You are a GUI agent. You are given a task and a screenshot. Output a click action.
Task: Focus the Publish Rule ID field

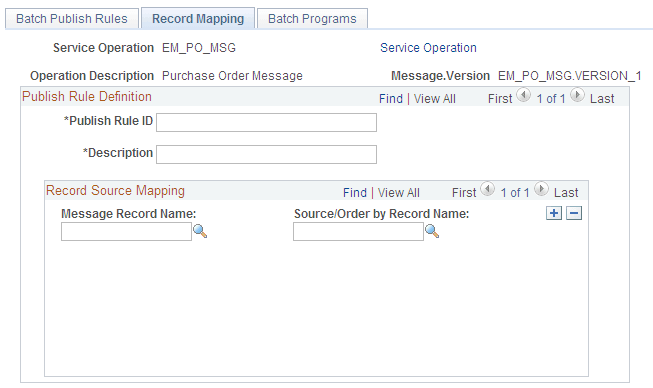tap(267, 122)
